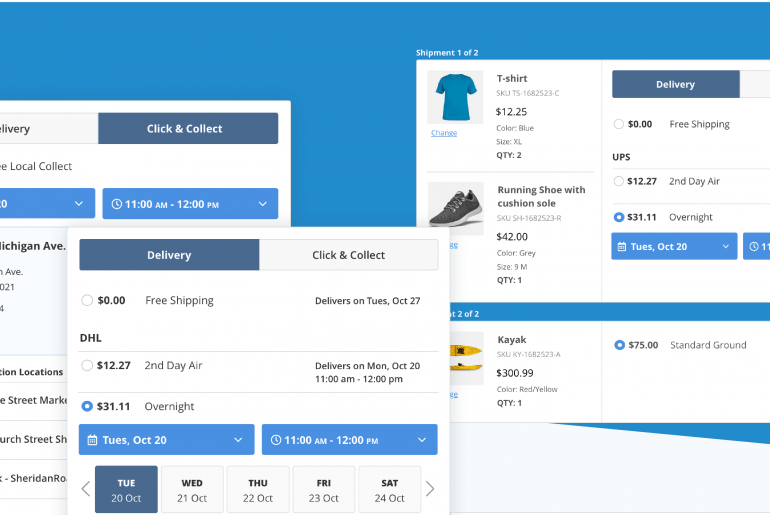Click clock icon in back panel time dropdown
770x515 pixels.
(x=116, y=204)
